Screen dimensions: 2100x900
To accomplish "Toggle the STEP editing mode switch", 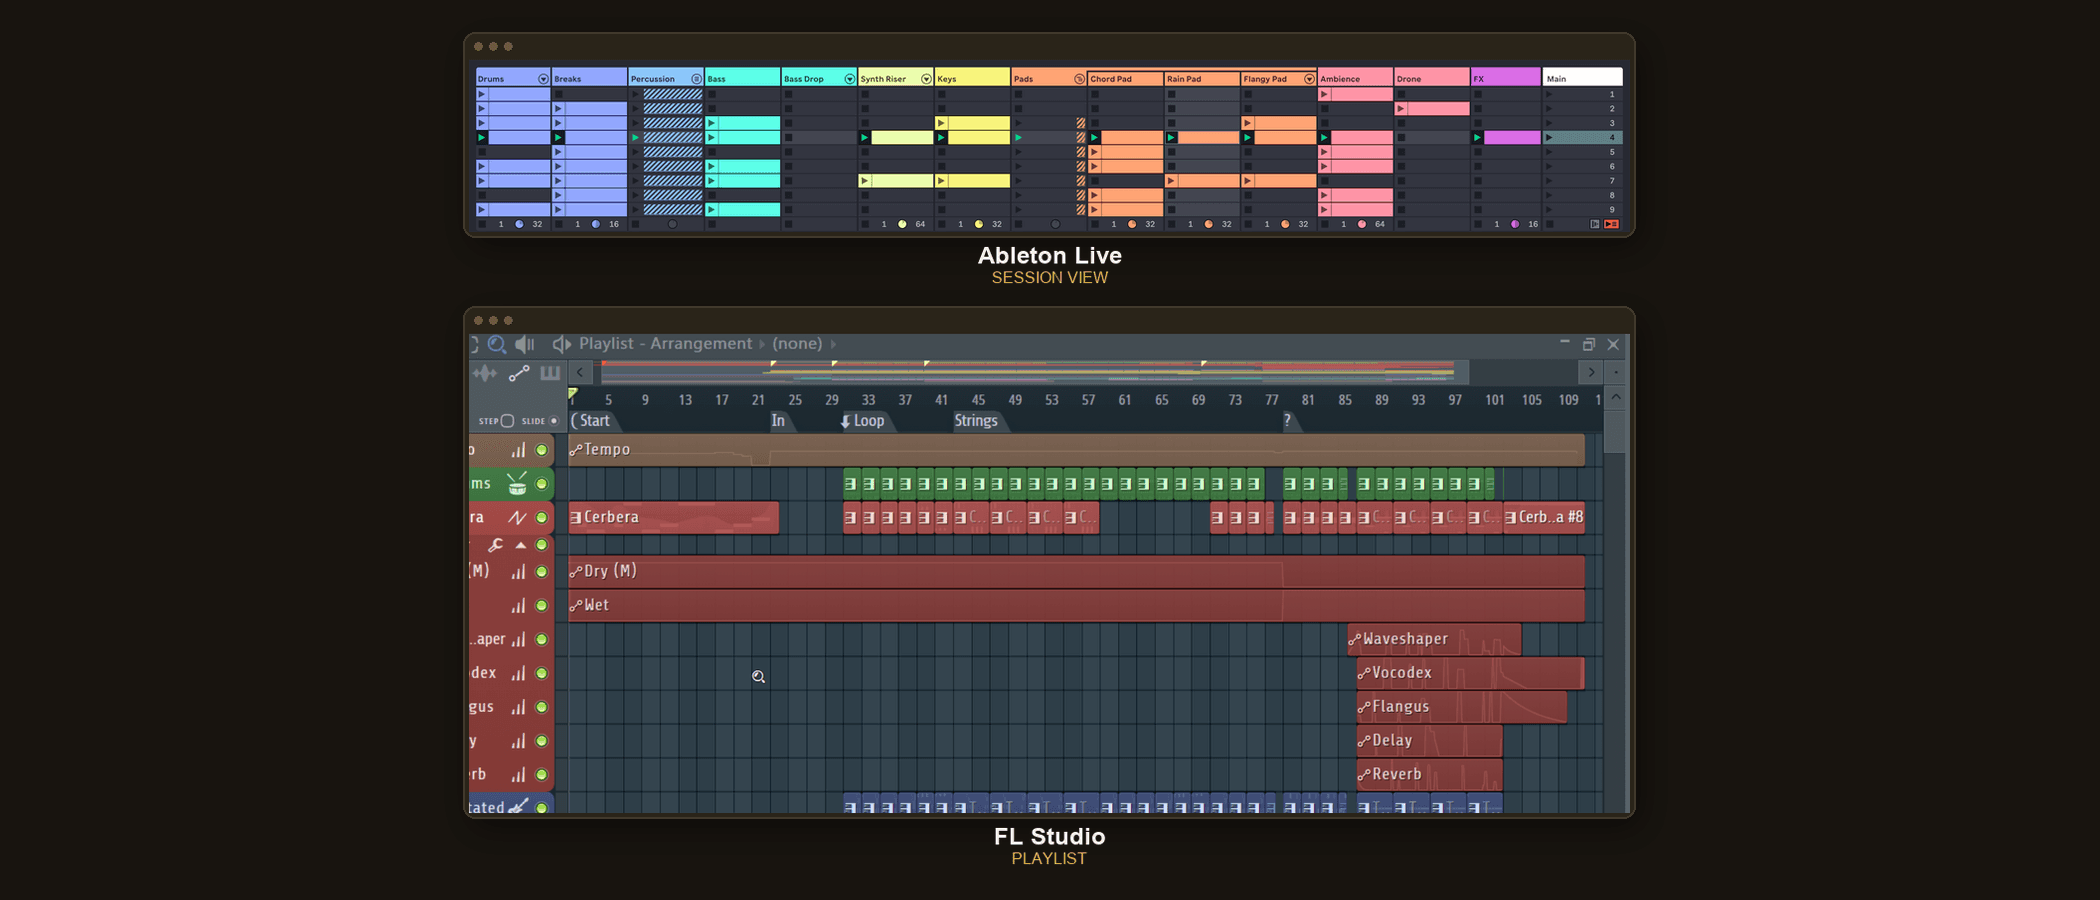I will click(x=507, y=421).
